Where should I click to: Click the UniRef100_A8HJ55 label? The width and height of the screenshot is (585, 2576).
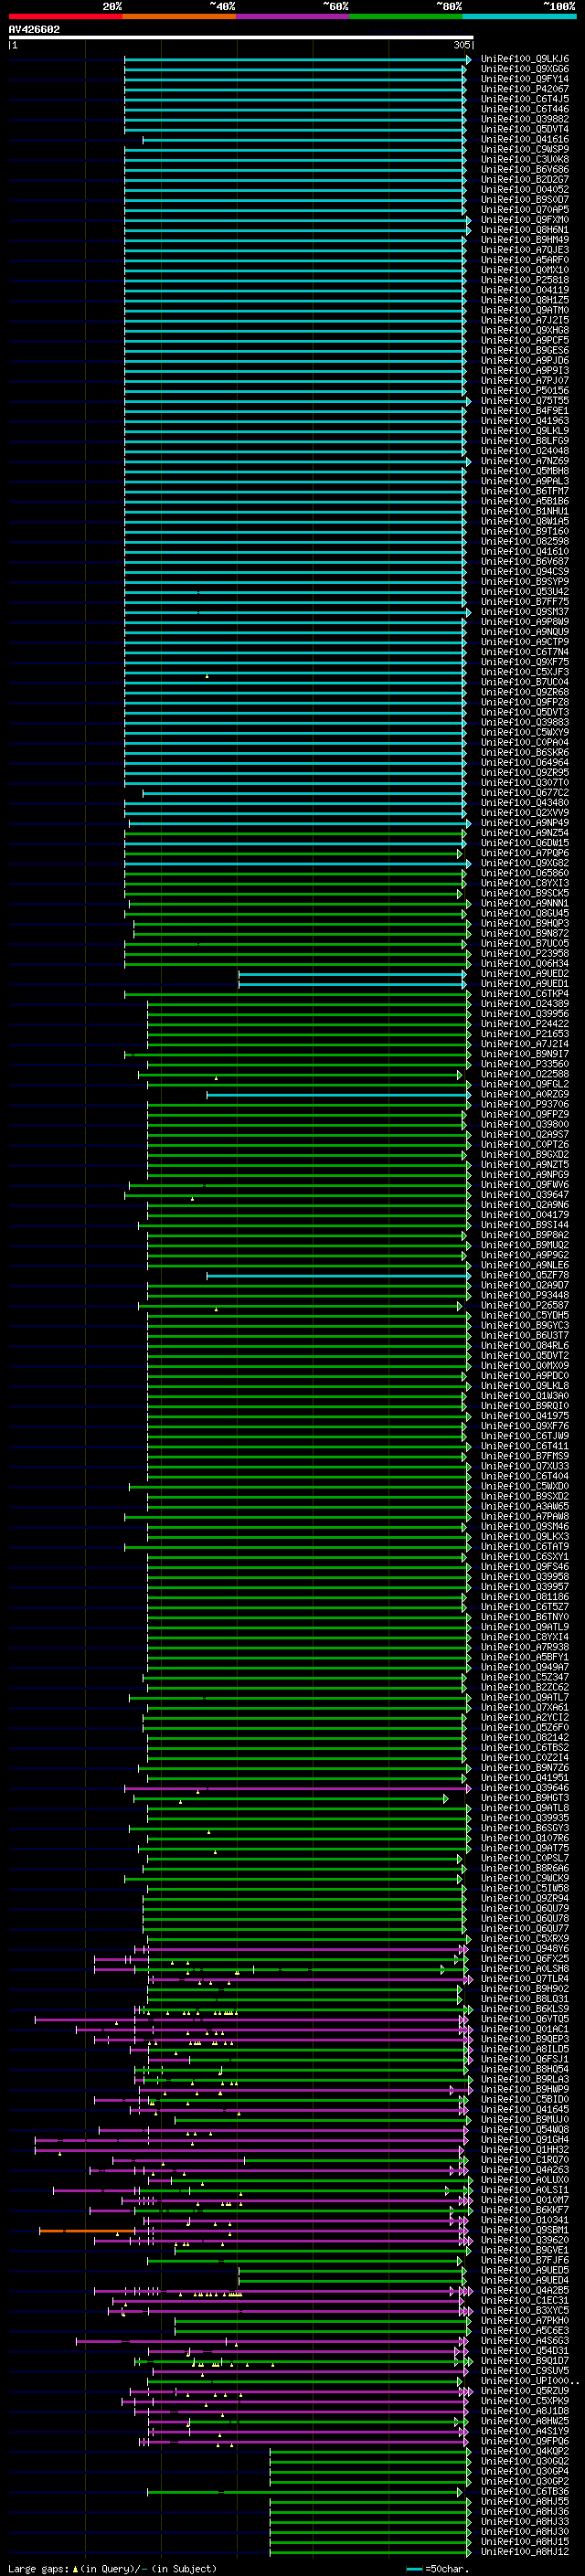(x=525, y=2501)
